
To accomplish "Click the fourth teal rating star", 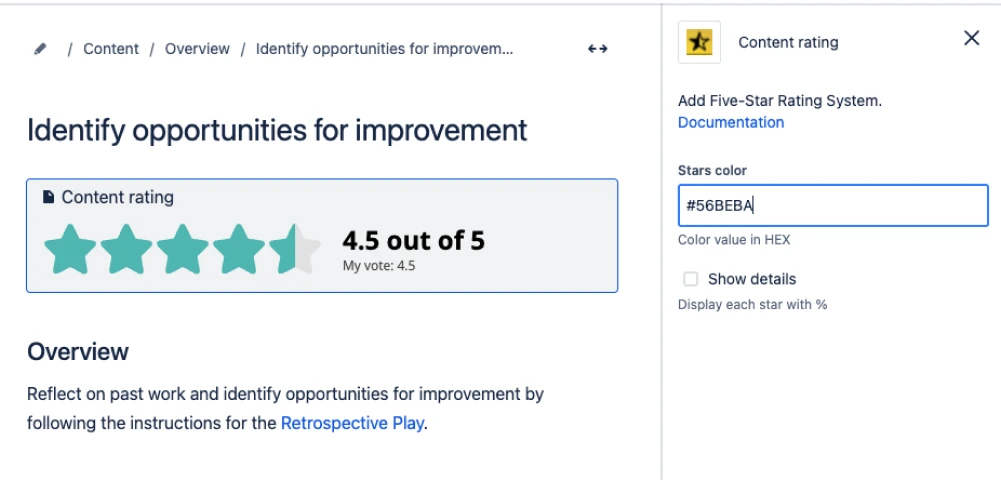I will 239,249.
